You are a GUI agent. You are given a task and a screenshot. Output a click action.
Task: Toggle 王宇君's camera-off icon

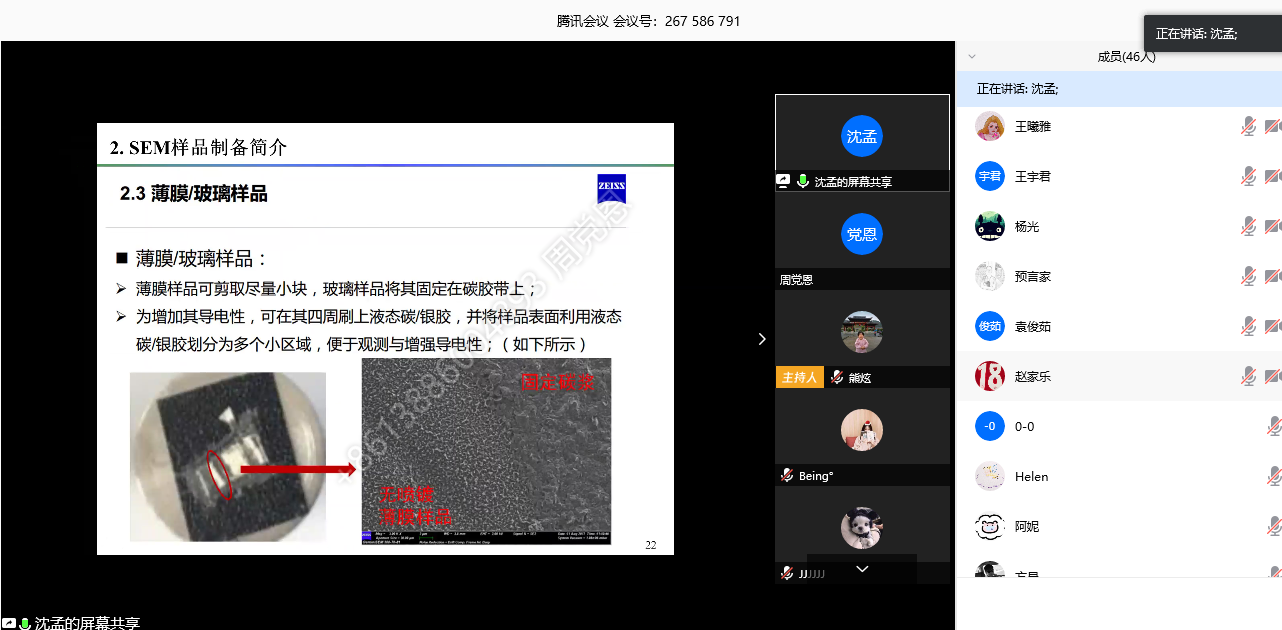coord(1272,176)
